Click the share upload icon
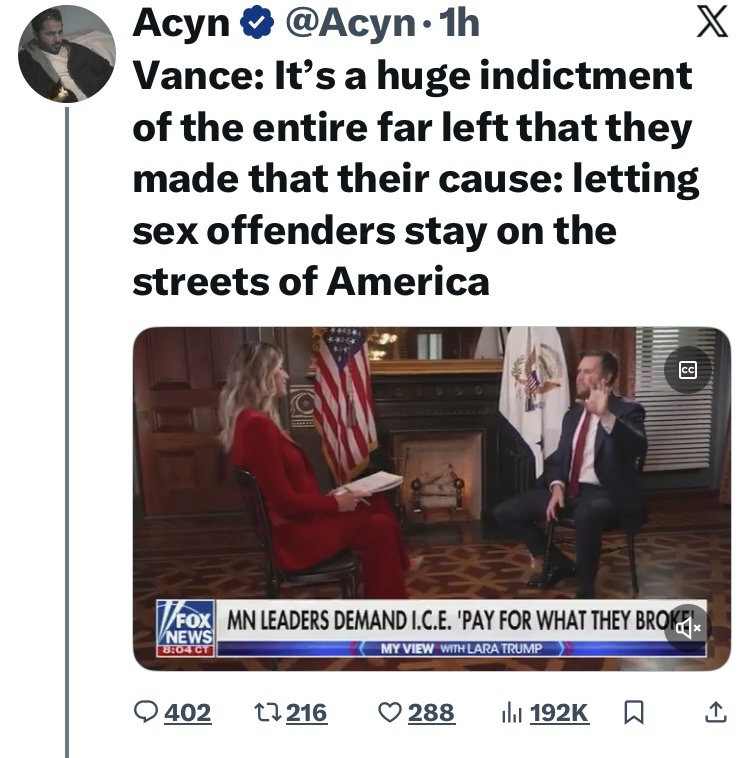 tap(714, 713)
